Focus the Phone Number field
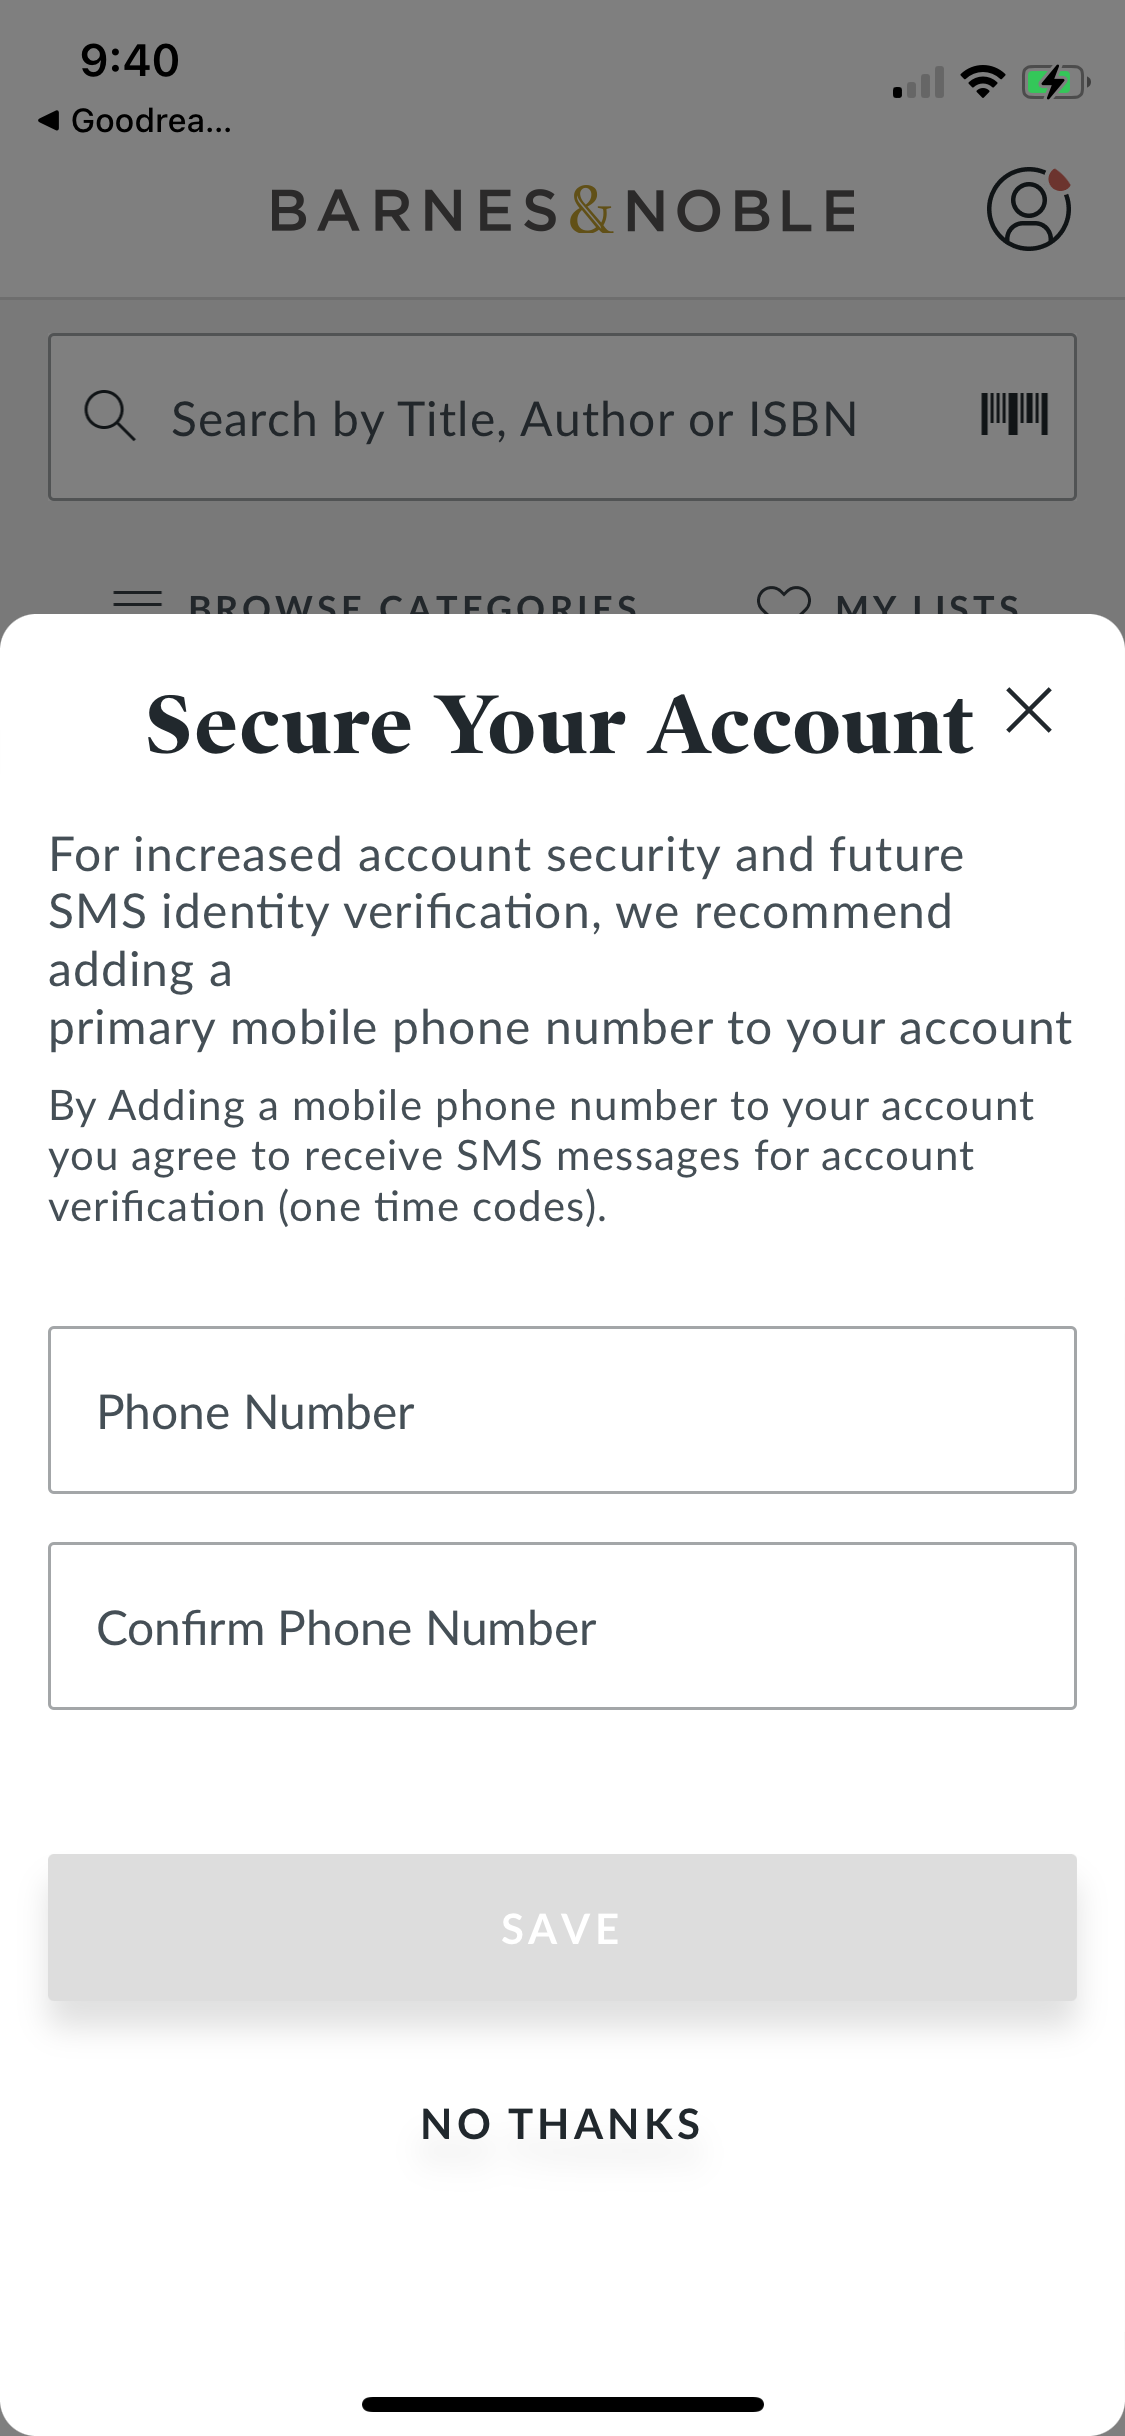 pos(562,1410)
